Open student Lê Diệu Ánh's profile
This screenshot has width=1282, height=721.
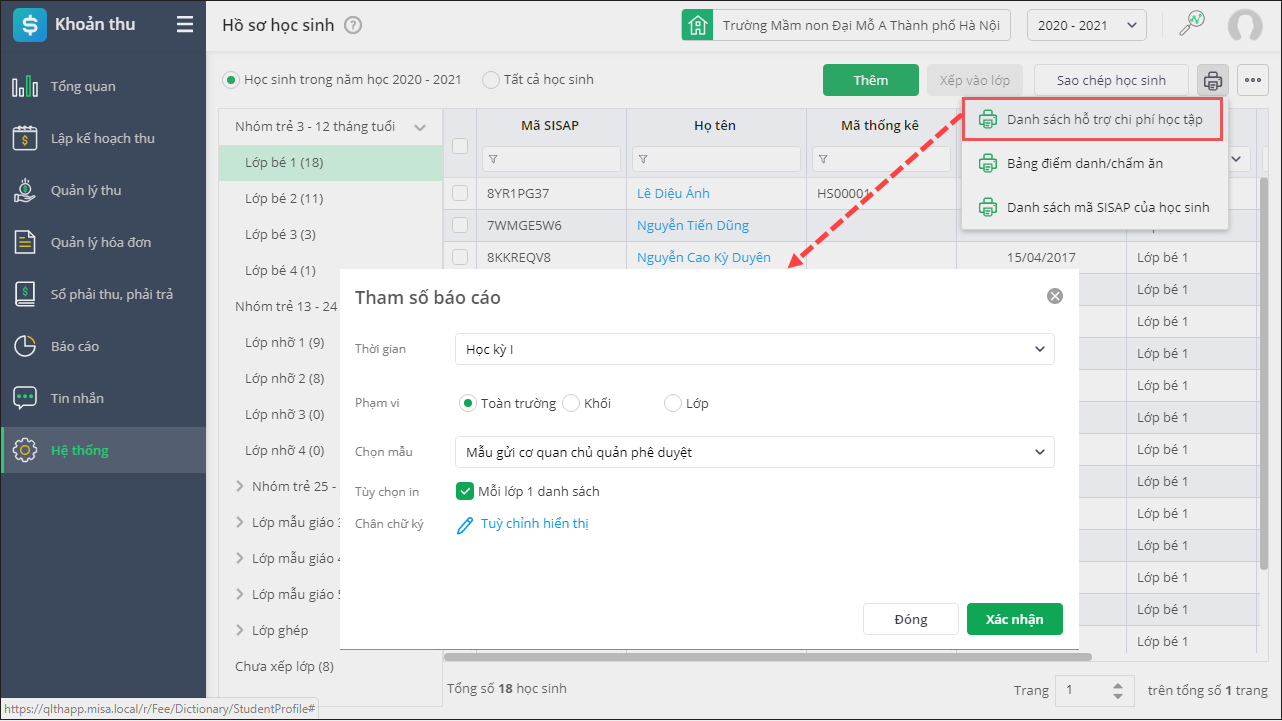[x=673, y=193]
